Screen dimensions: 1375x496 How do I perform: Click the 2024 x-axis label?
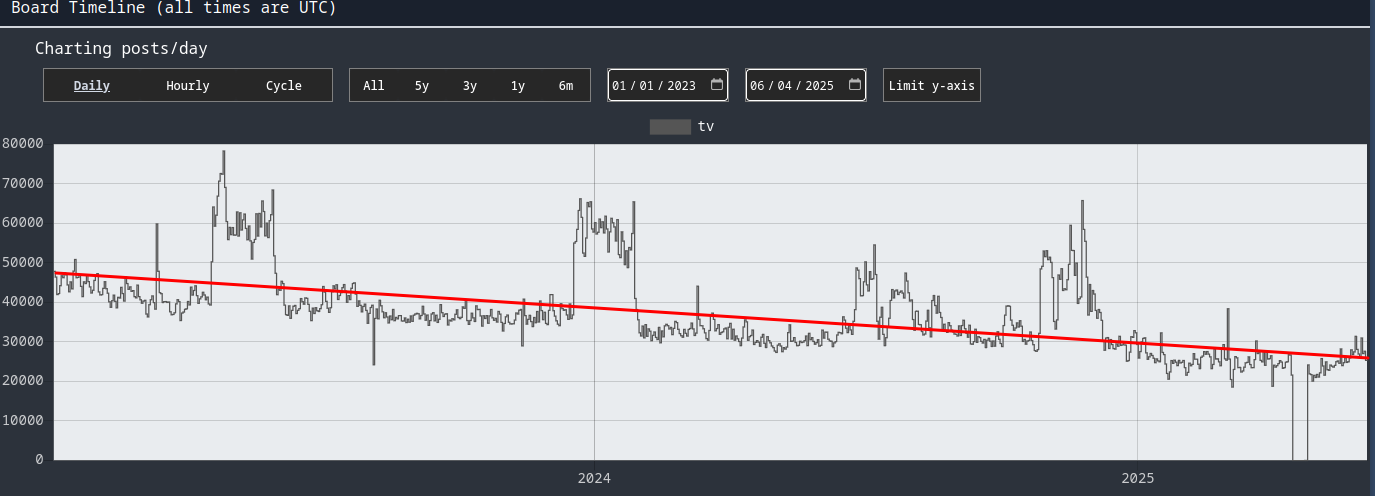click(x=594, y=479)
